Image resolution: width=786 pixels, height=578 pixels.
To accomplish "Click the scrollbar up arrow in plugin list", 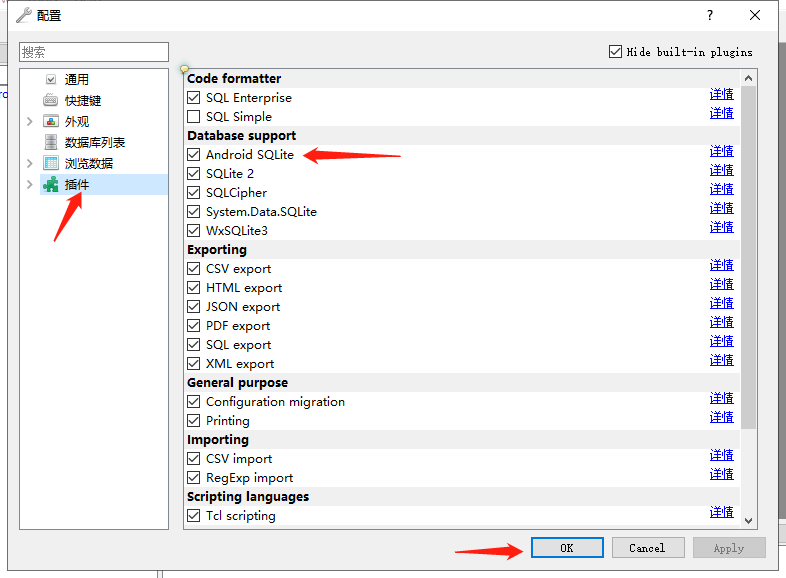I will 748,78.
